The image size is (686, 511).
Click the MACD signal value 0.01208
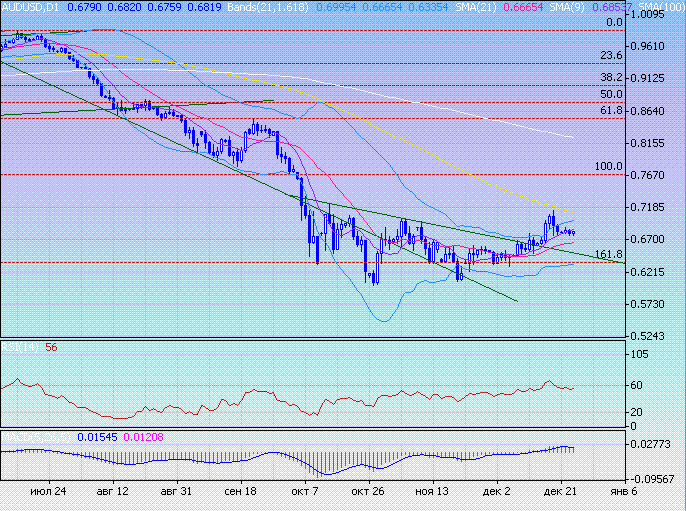tap(143, 438)
